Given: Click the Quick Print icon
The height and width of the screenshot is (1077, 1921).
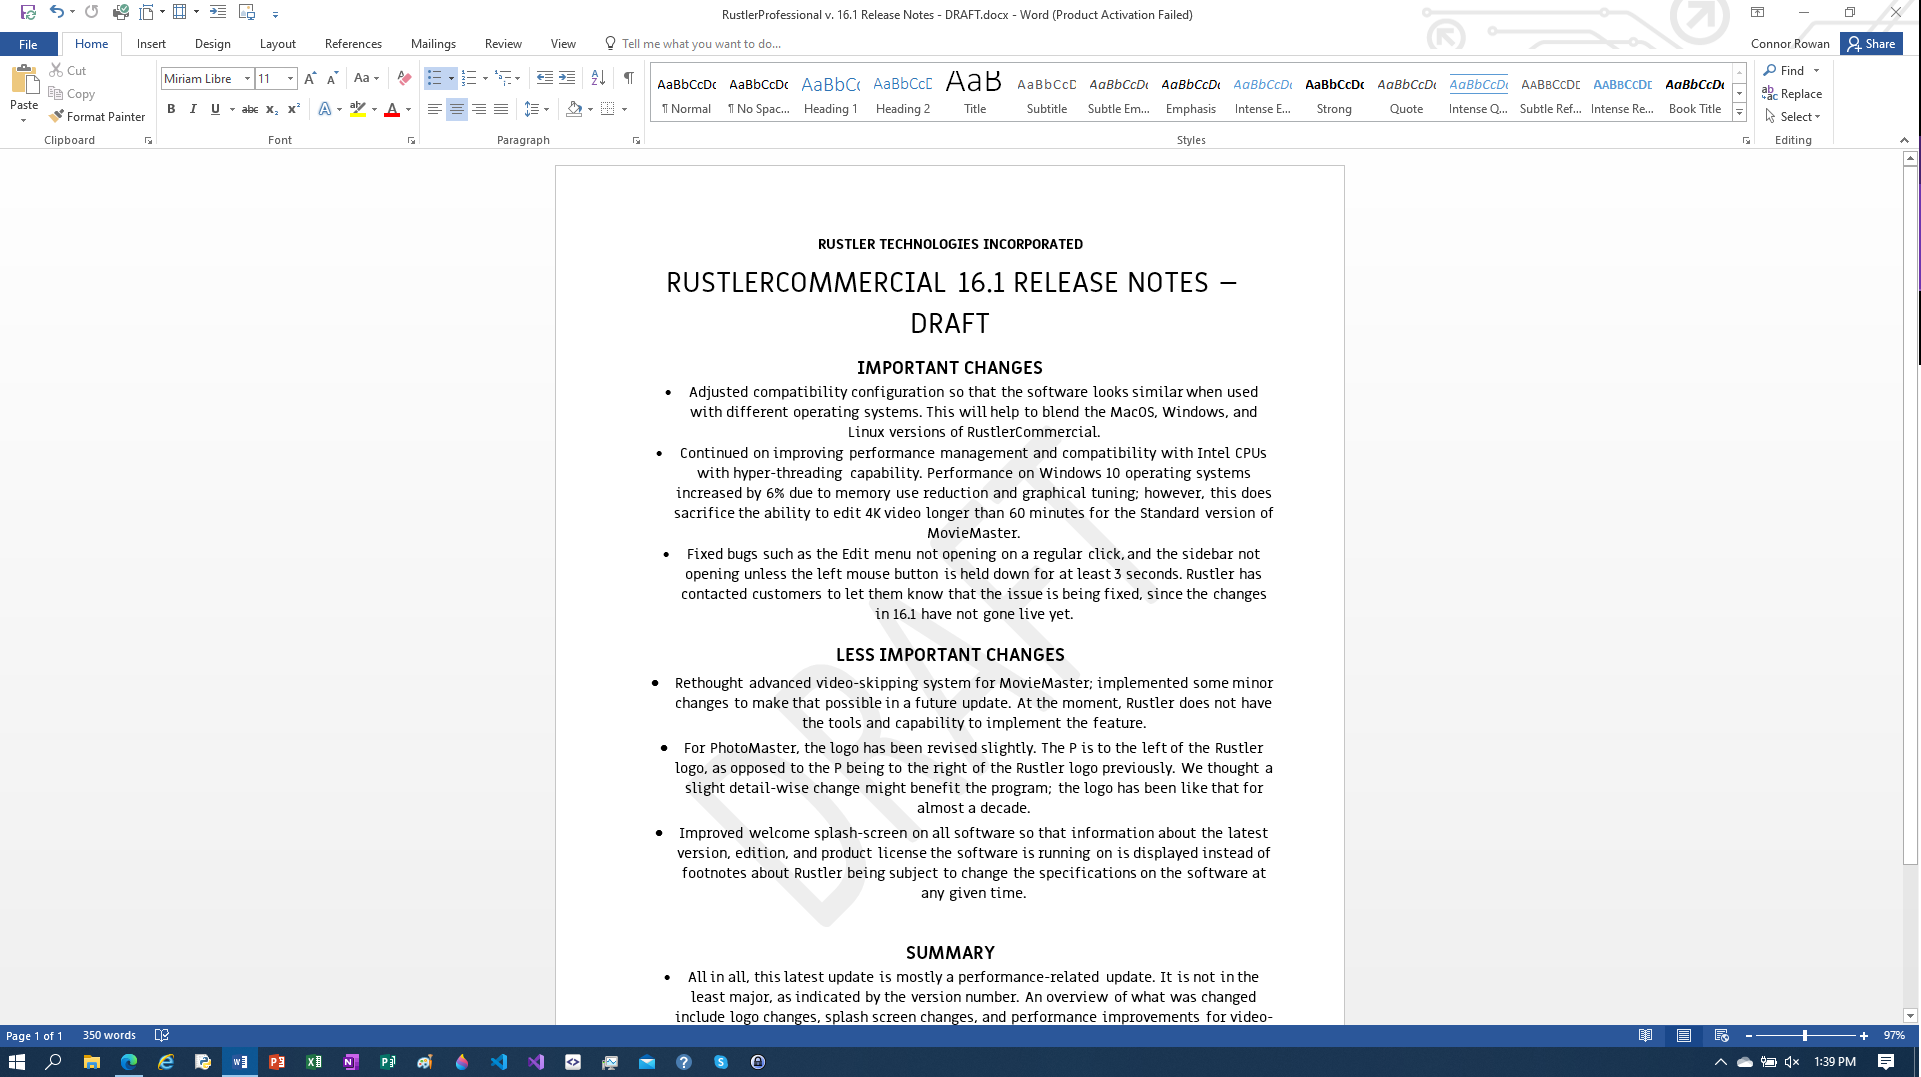Looking at the screenshot, I should [x=120, y=13].
